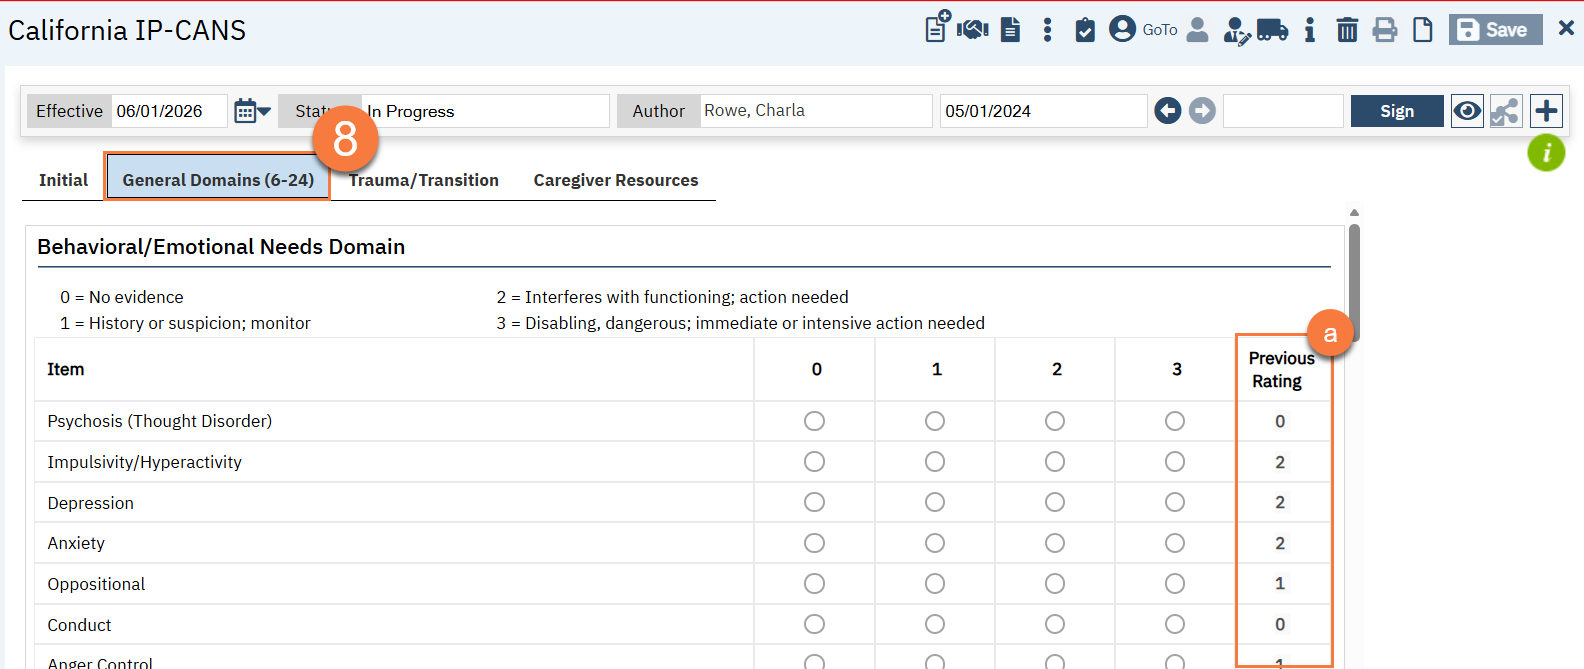Go to next version with right arrow
Viewport: 1584px width, 669px height.
point(1202,111)
